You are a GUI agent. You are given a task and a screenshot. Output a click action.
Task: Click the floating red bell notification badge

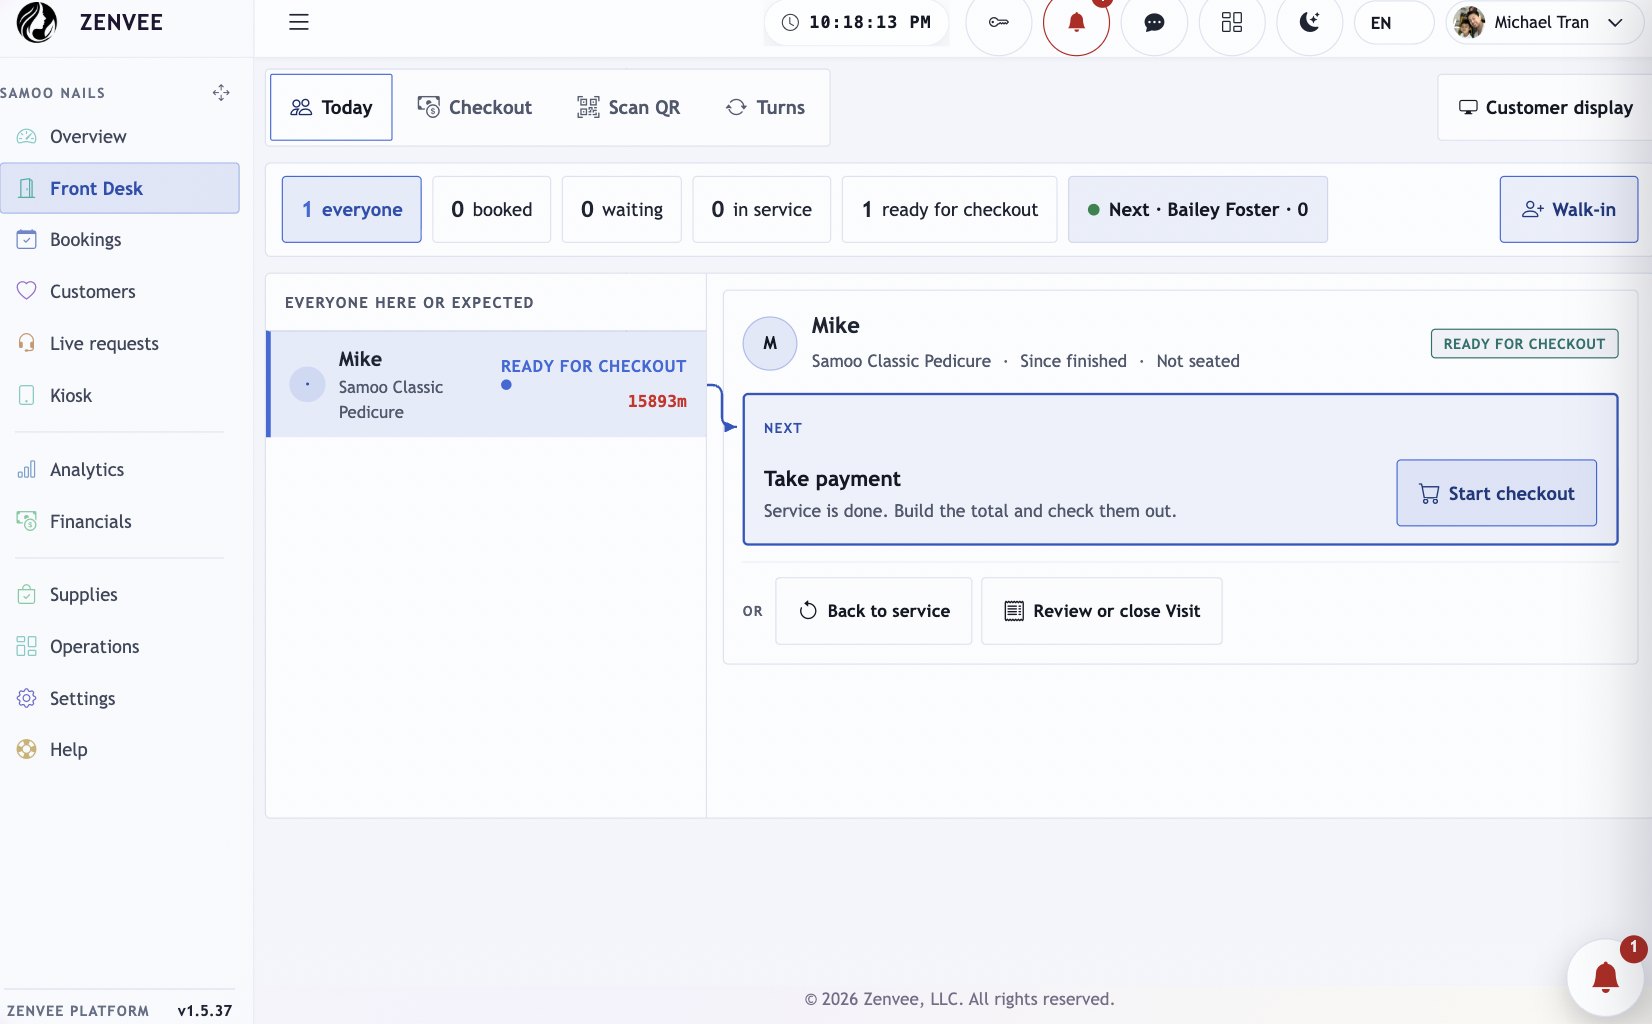[x=1606, y=976]
